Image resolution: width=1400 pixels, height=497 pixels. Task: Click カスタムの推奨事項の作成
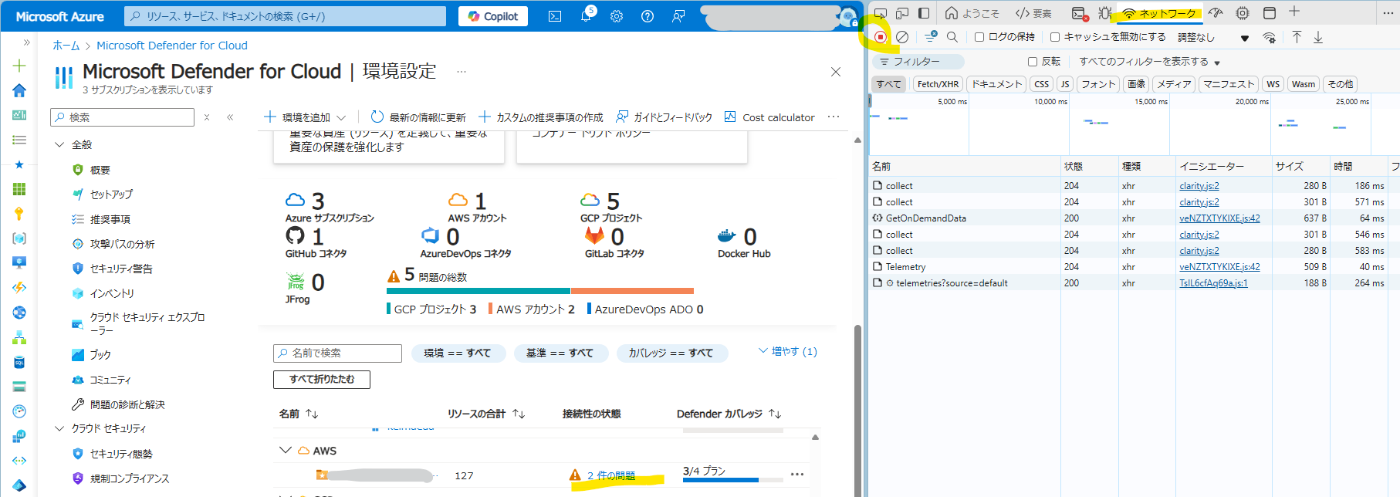pos(541,117)
